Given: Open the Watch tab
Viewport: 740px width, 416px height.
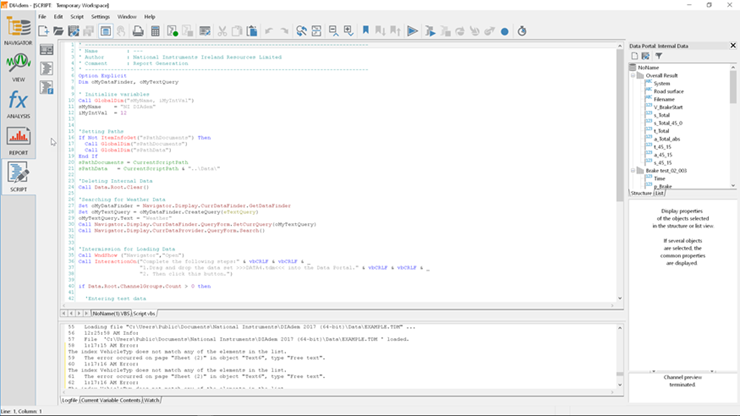Looking at the screenshot, I should 152,400.
